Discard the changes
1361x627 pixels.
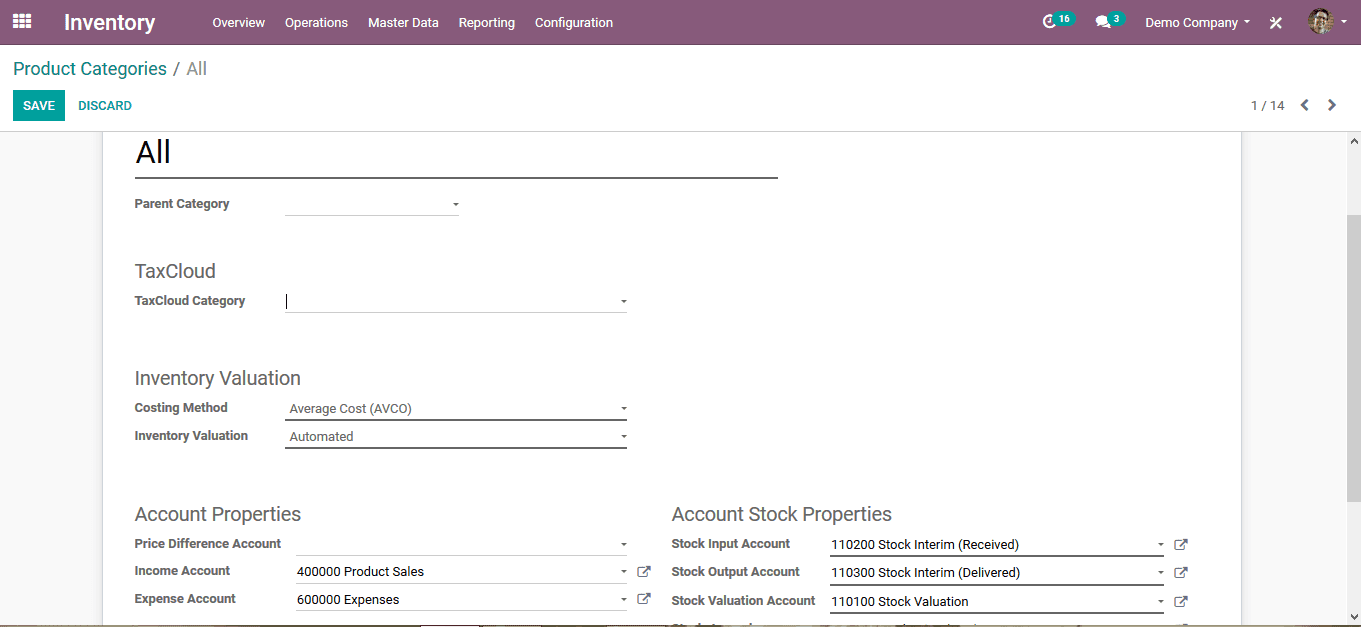click(105, 105)
